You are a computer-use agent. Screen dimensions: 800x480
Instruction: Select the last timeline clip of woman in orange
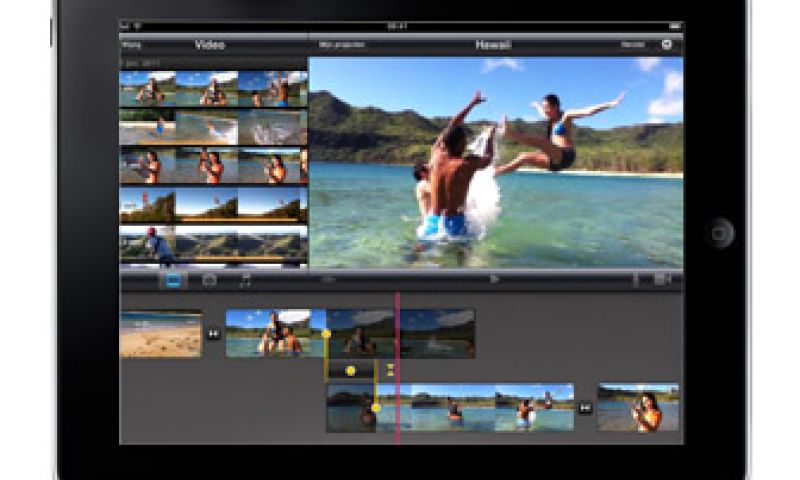pos(638,408)
